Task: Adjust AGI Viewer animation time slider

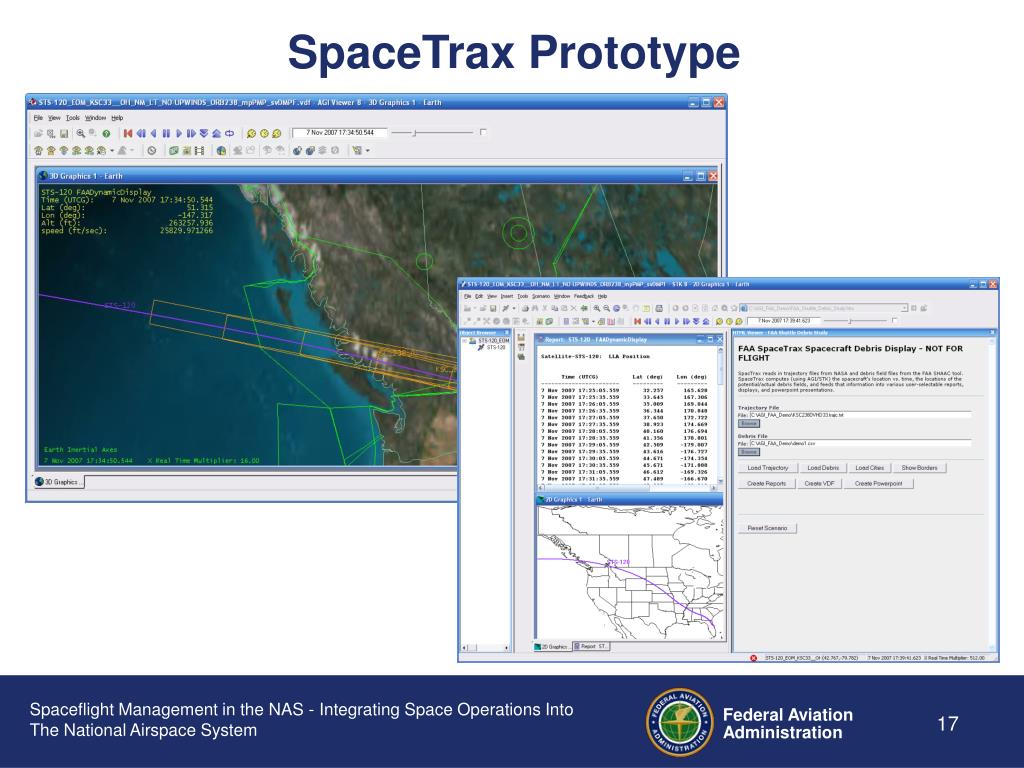Action: (415, 133)
